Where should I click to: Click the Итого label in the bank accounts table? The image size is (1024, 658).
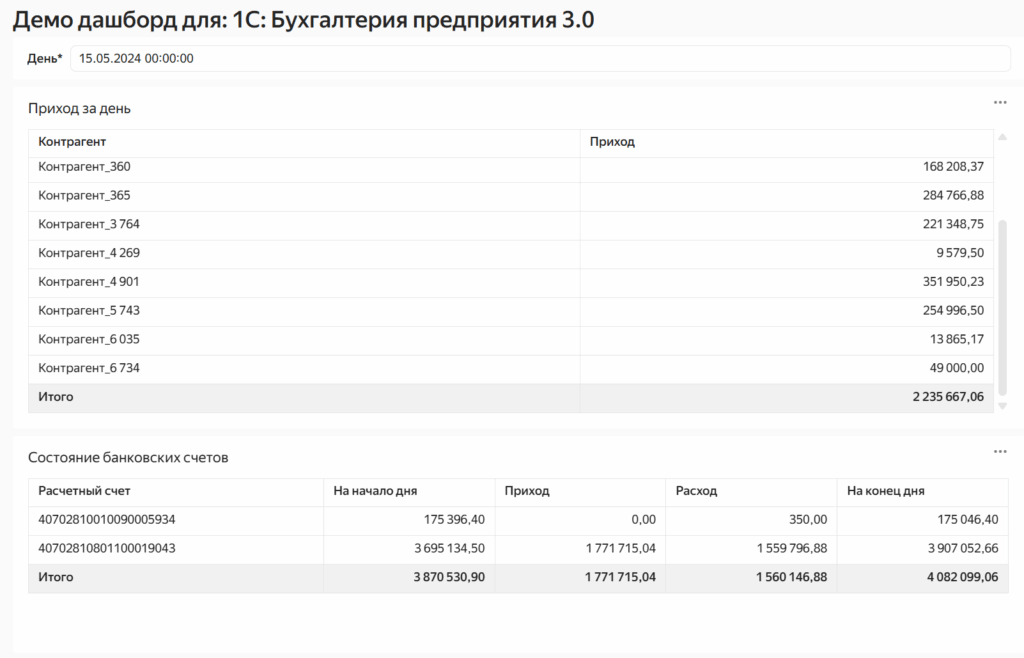56,578
